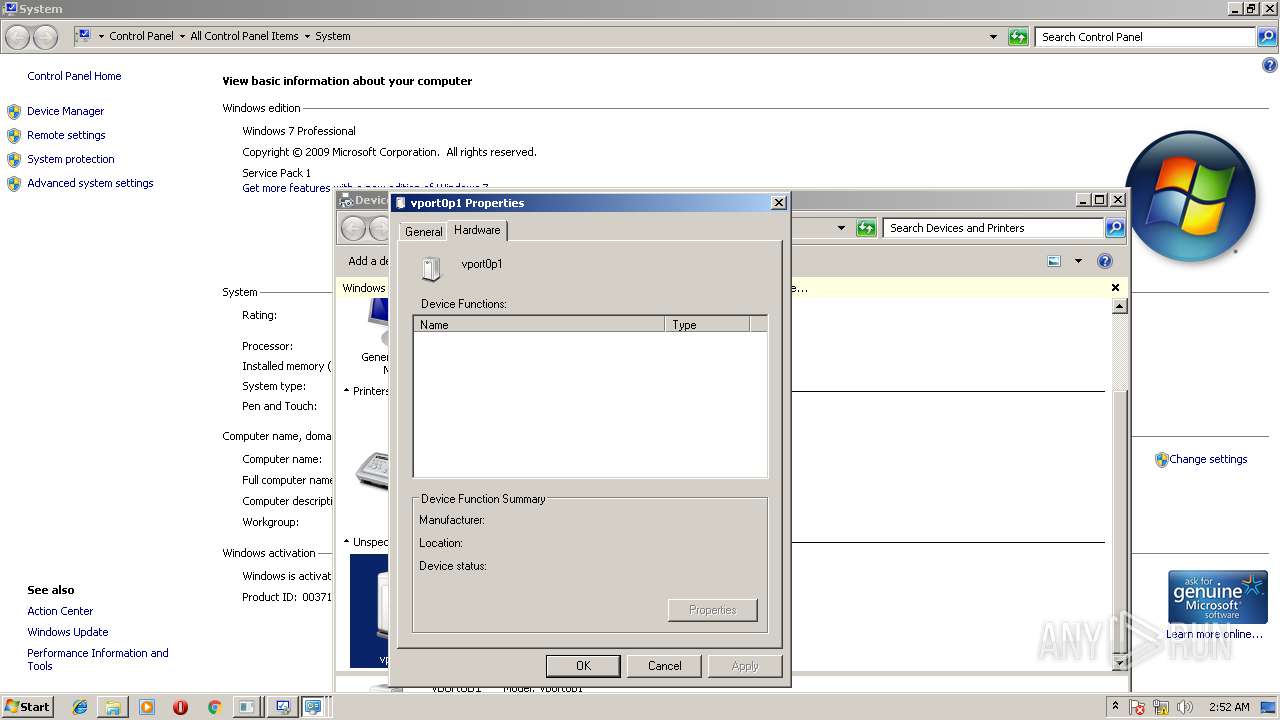The image size is (1280, 720).
Task: Dismiss the yellow information bar
Action: click(1116, 288)
